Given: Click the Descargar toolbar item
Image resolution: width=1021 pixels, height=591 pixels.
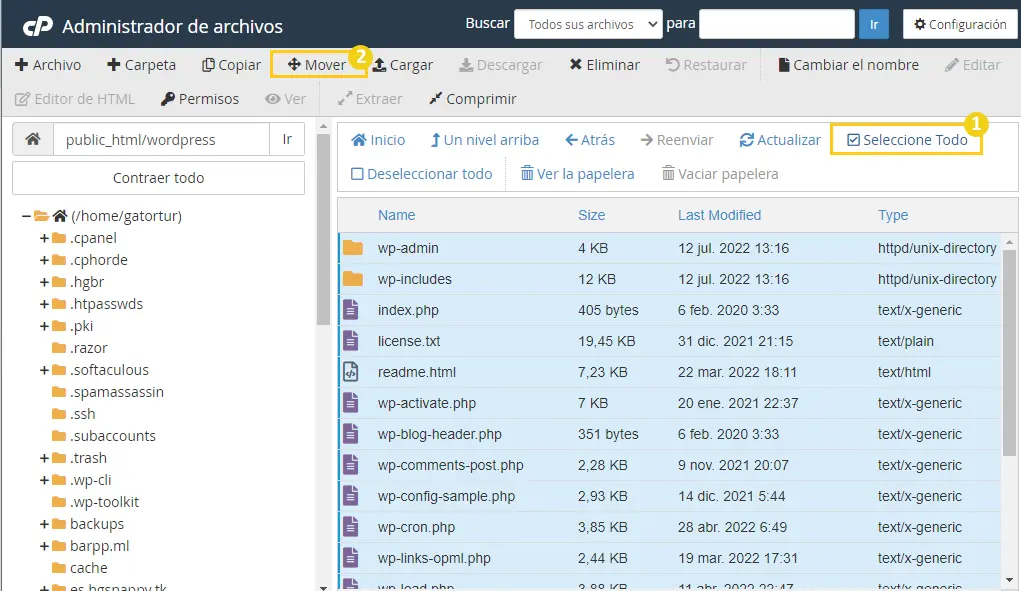Looking at the screenshot, I should [x=501, y=65].
